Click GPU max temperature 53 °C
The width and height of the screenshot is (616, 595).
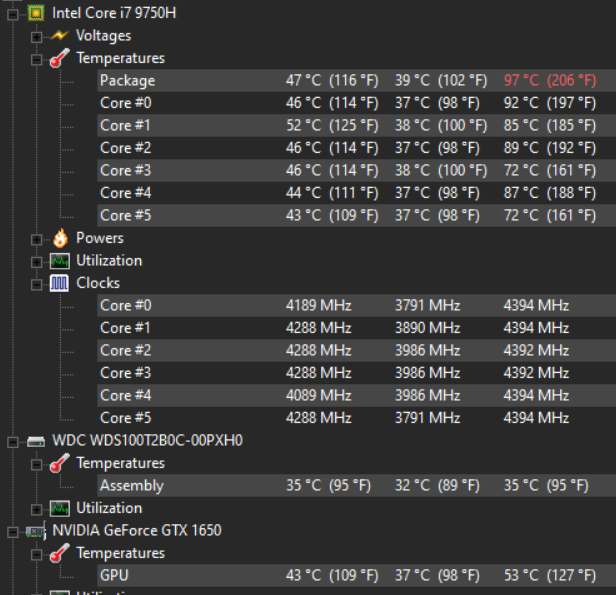pos(550,576)
